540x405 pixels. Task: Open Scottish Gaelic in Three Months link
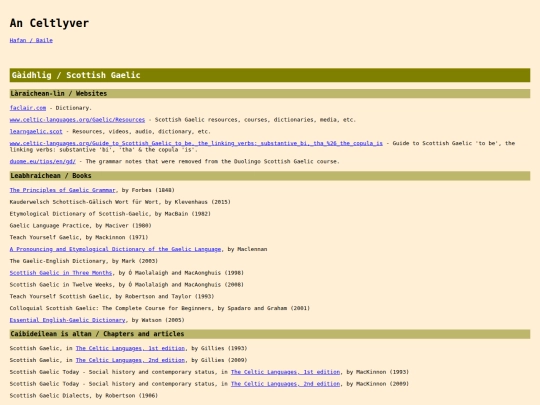click(x=61, y=273)
